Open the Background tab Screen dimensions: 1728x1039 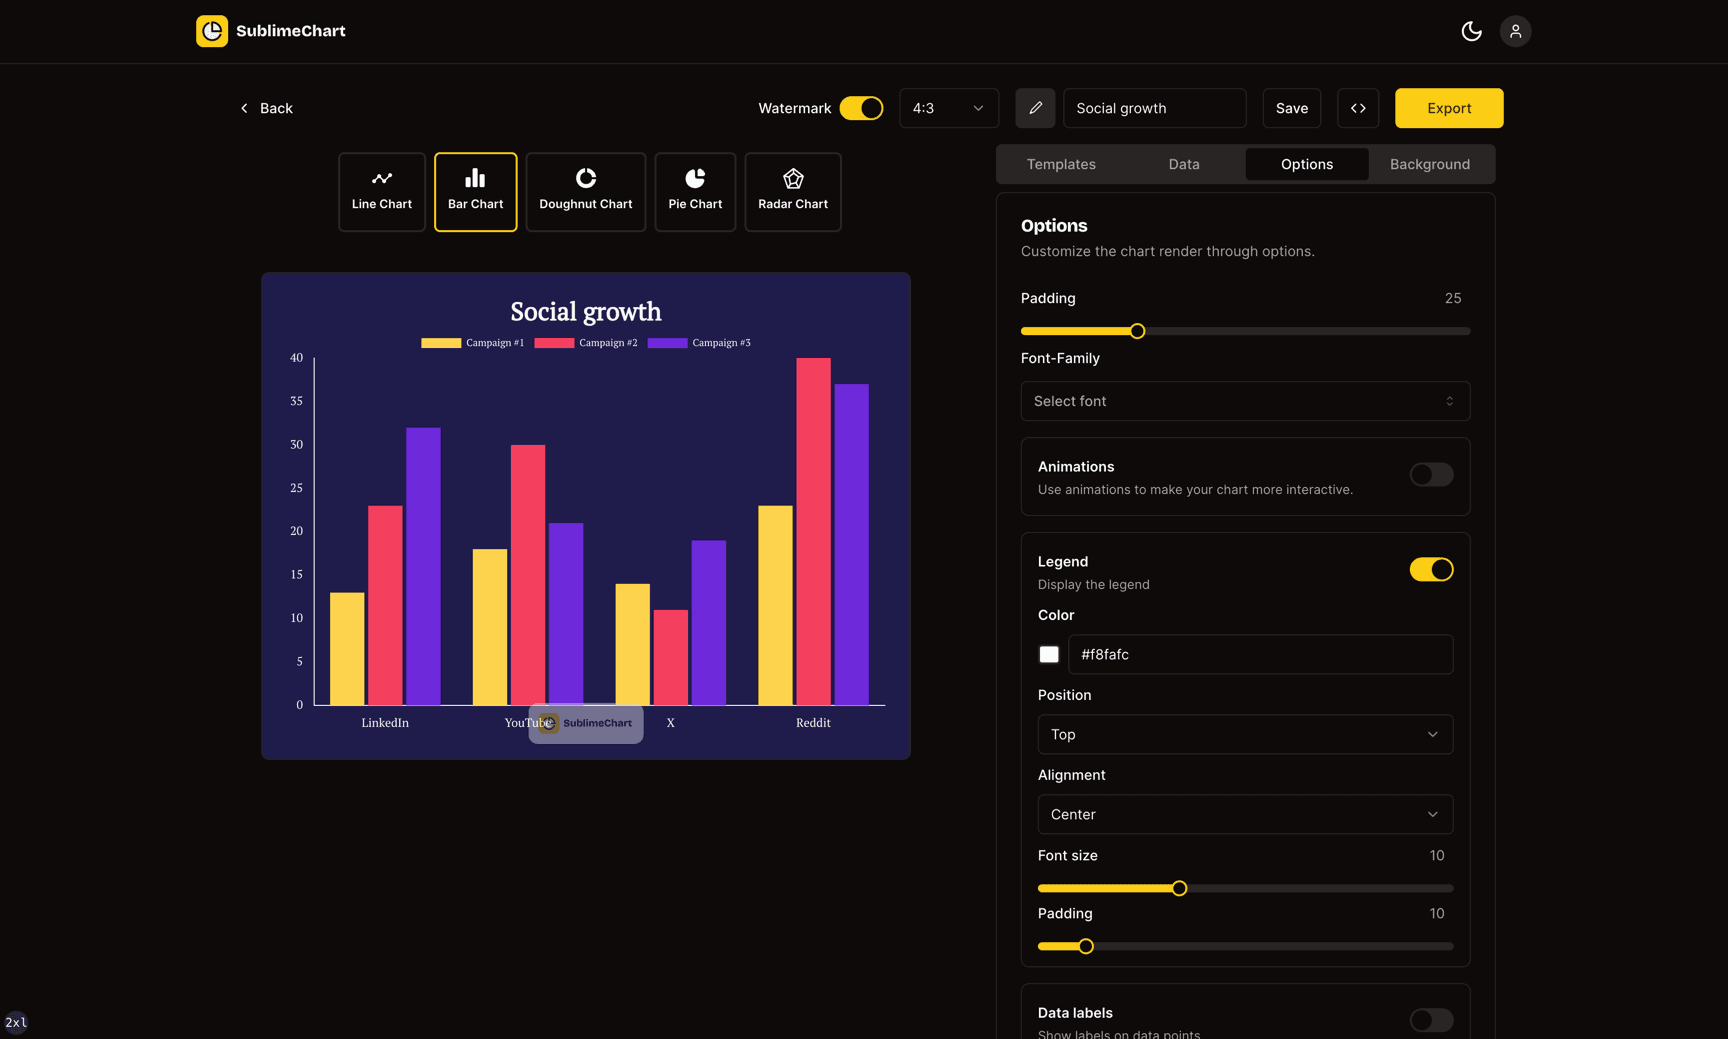point(1428,163)
